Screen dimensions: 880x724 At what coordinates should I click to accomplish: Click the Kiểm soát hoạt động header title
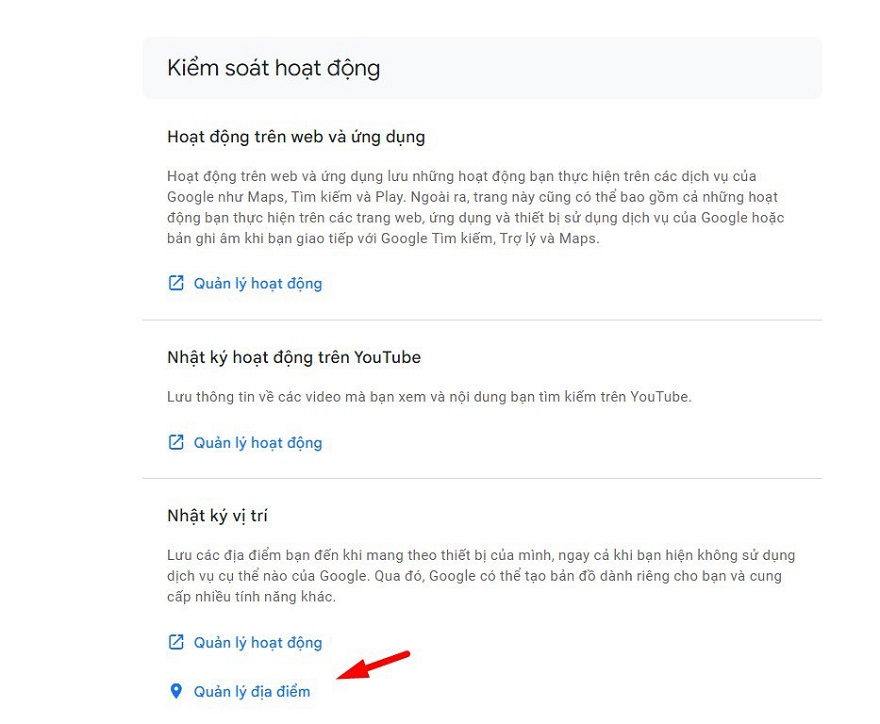pos(273,68)
